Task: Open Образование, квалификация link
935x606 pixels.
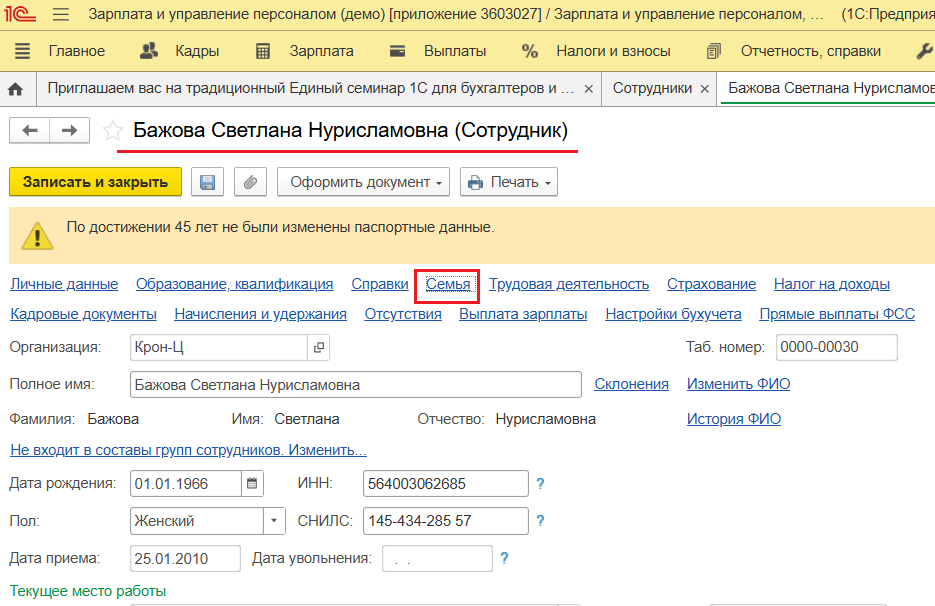Action: coord(234,284)
